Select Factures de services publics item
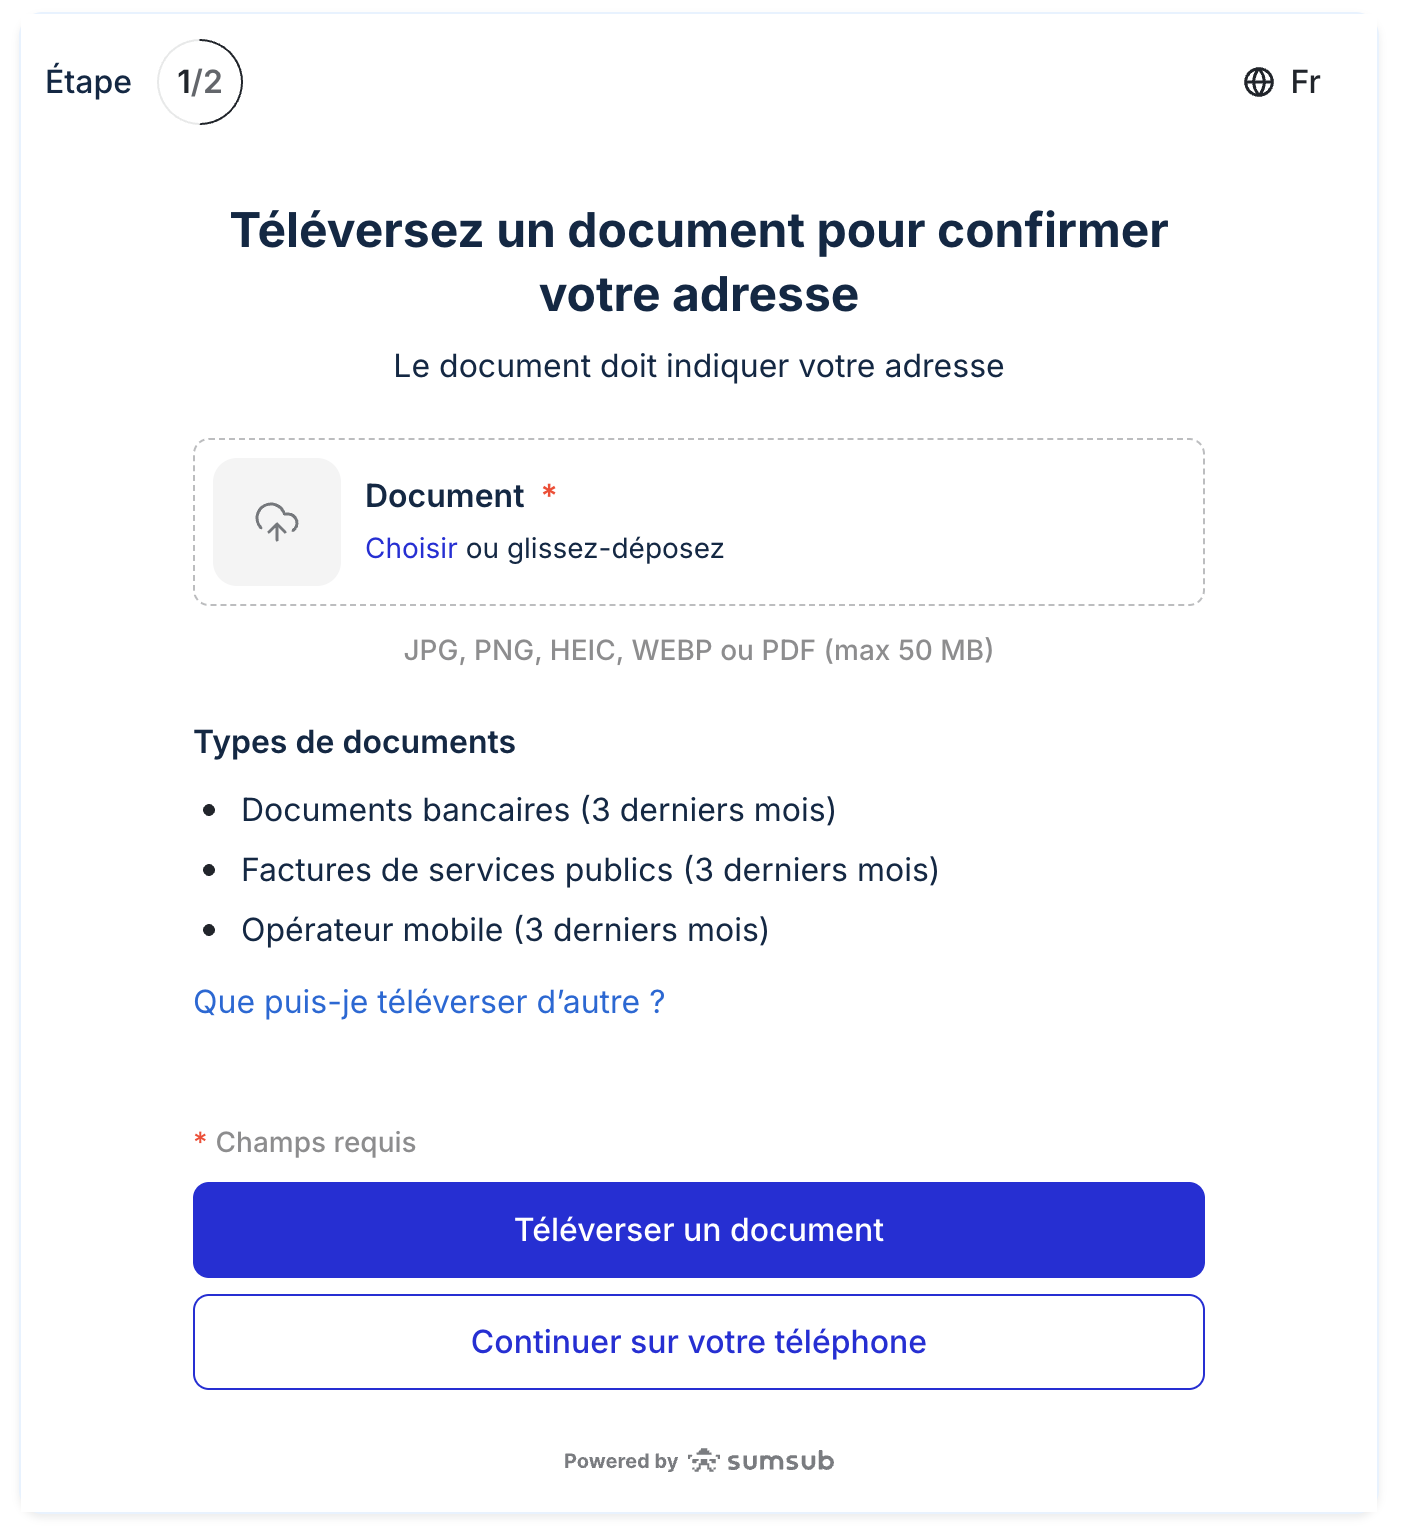Screen dimensions: 1404x1536 (590, 870)
